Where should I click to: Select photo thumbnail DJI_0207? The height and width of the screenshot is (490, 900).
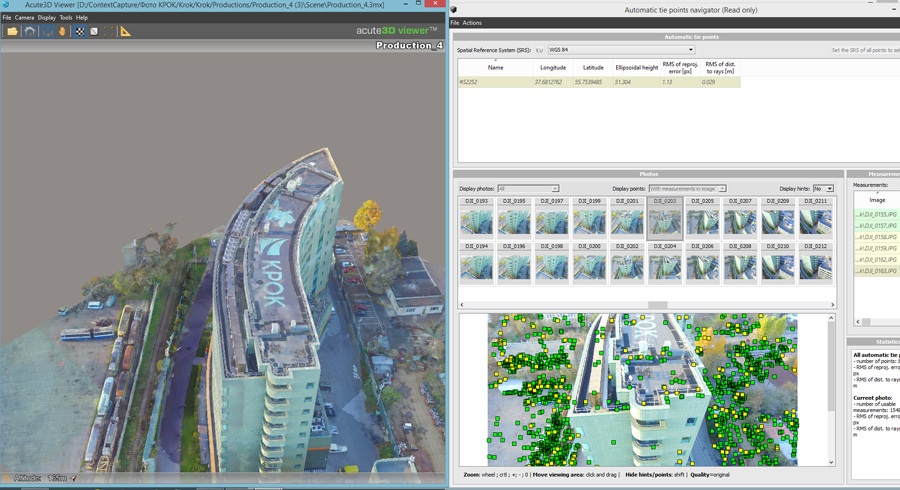[x=740, y=217]
